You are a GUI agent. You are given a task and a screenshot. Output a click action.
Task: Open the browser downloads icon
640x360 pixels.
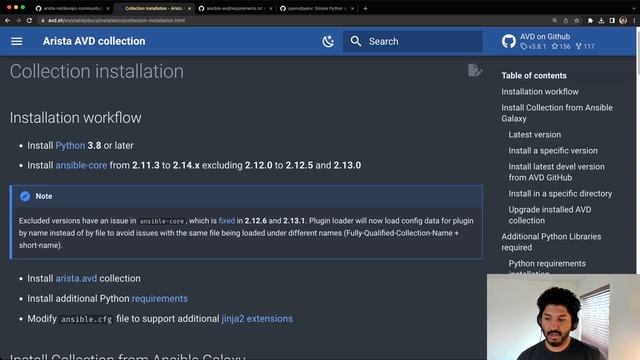coord(601,20)
